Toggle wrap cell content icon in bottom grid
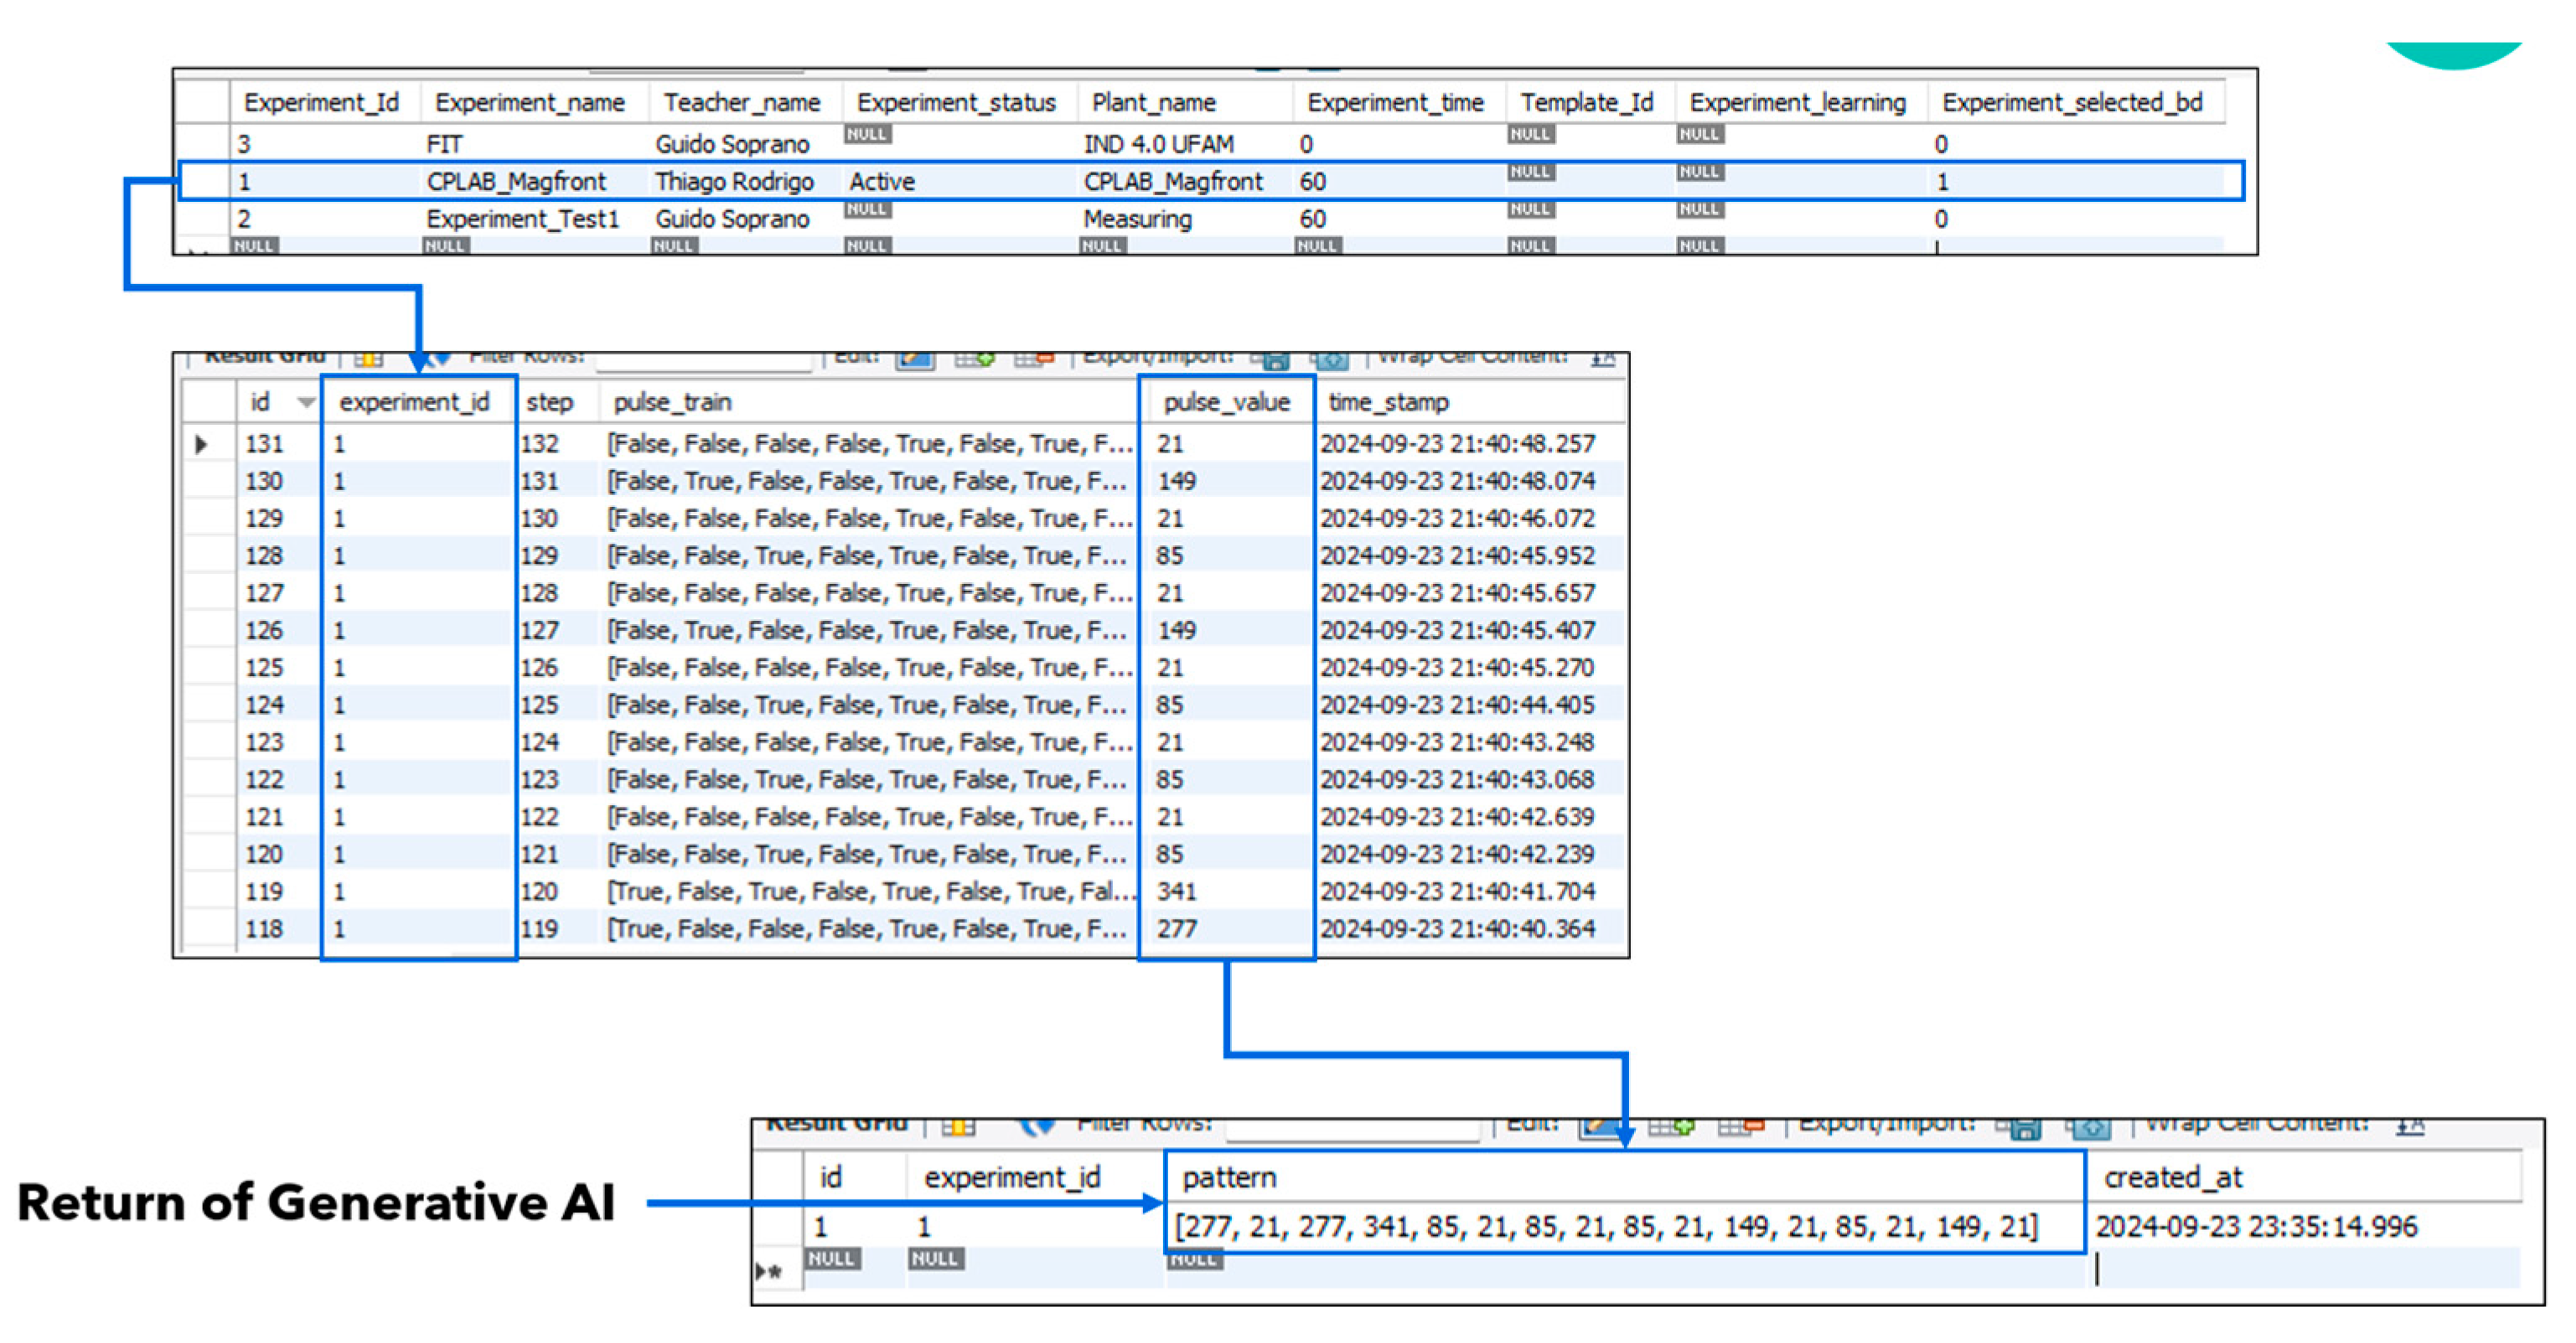 coord(2410,1126)
